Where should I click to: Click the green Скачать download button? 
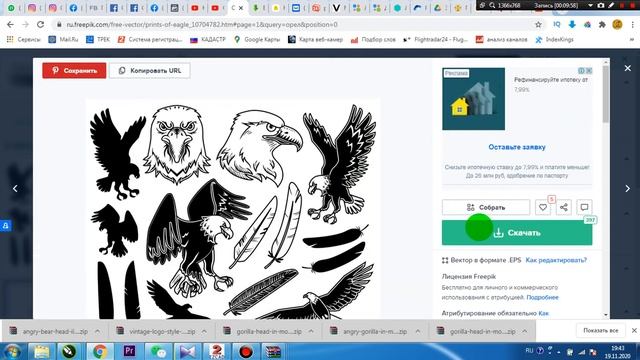517,233
